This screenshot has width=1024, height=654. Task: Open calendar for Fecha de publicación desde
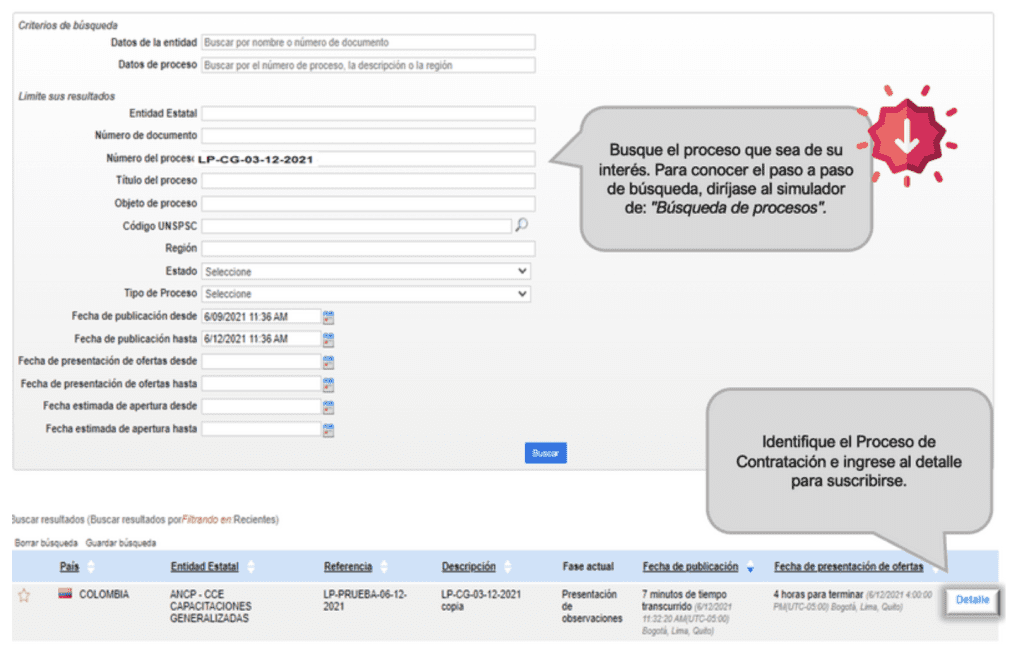click(328, 317)
